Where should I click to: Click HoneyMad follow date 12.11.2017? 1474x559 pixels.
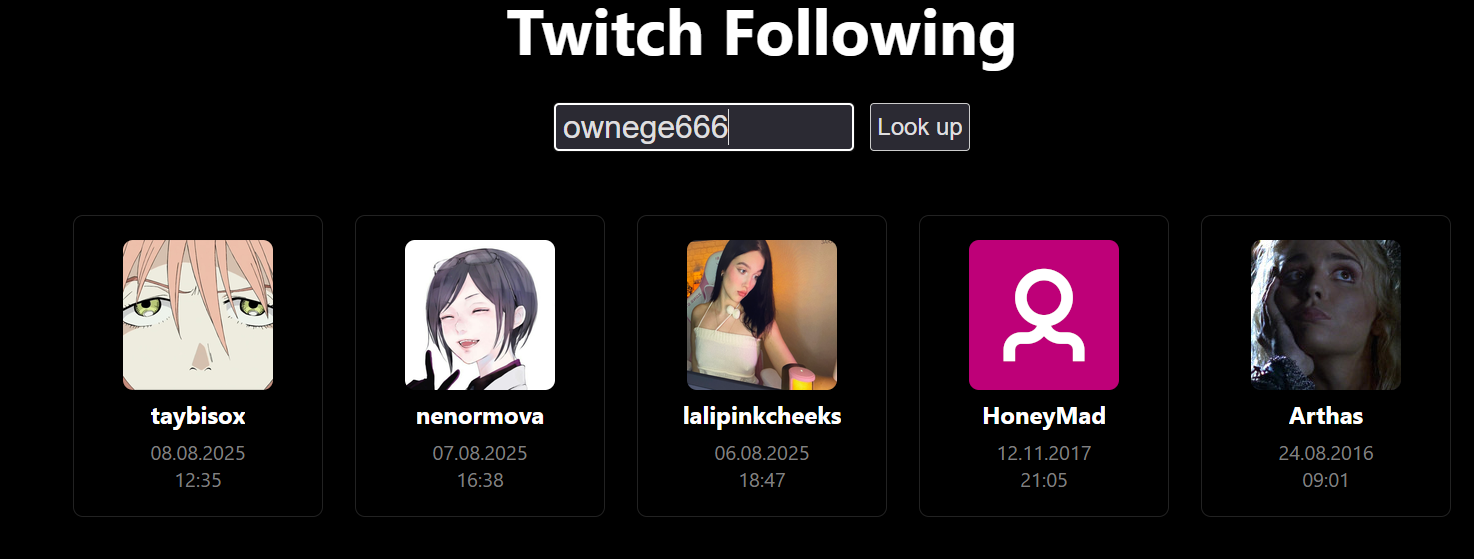coord(1044,454)
